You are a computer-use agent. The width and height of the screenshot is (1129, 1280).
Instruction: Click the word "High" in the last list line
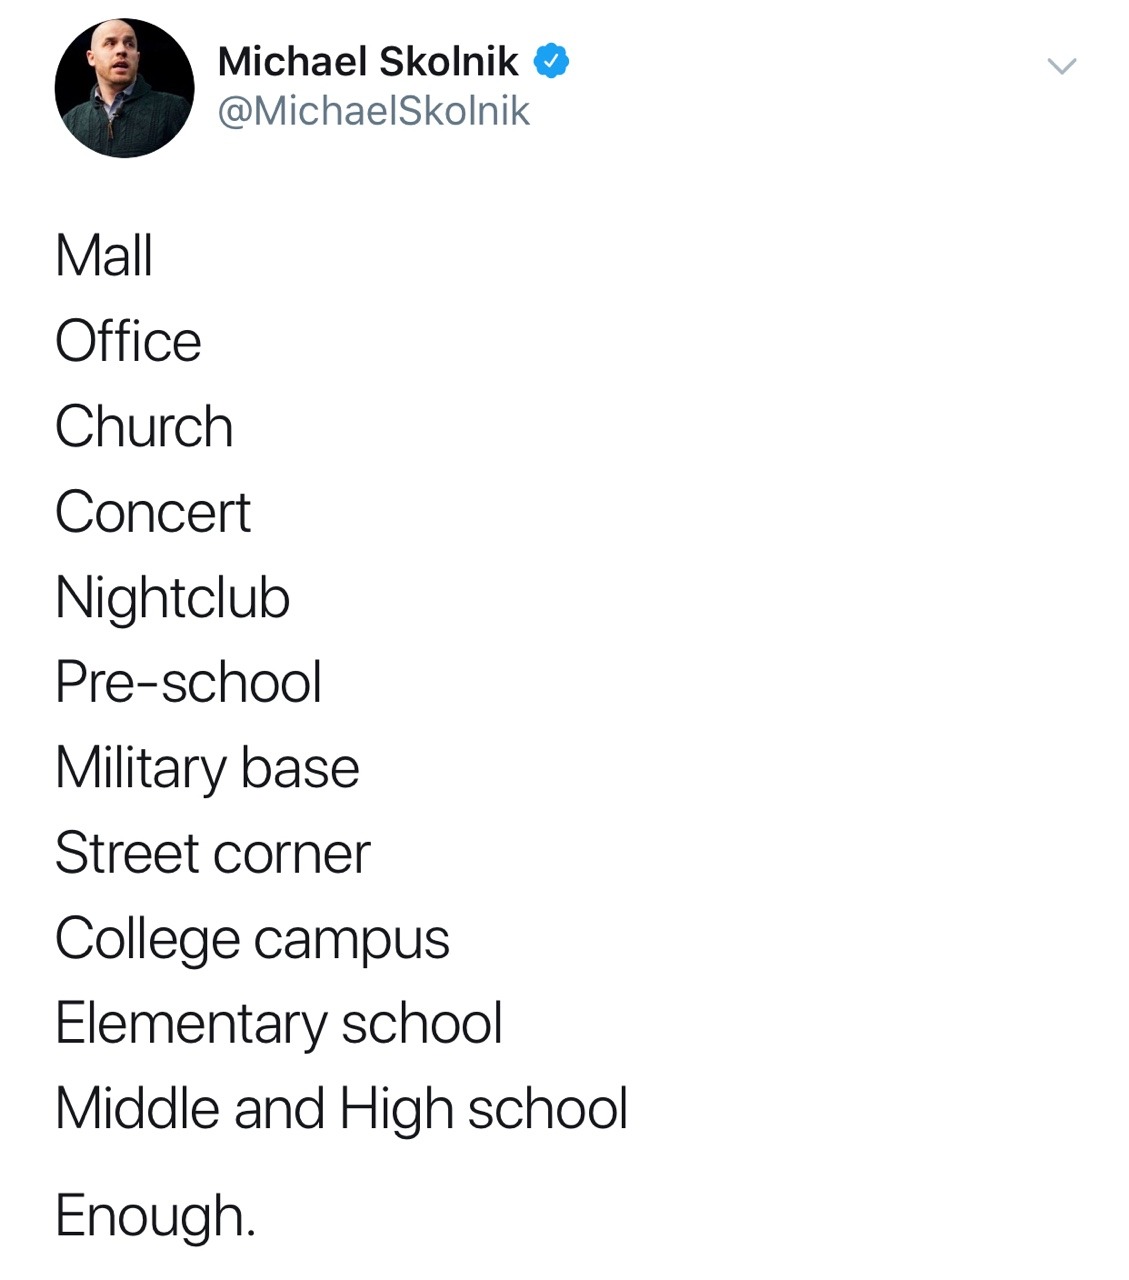tap(396, 1110)
